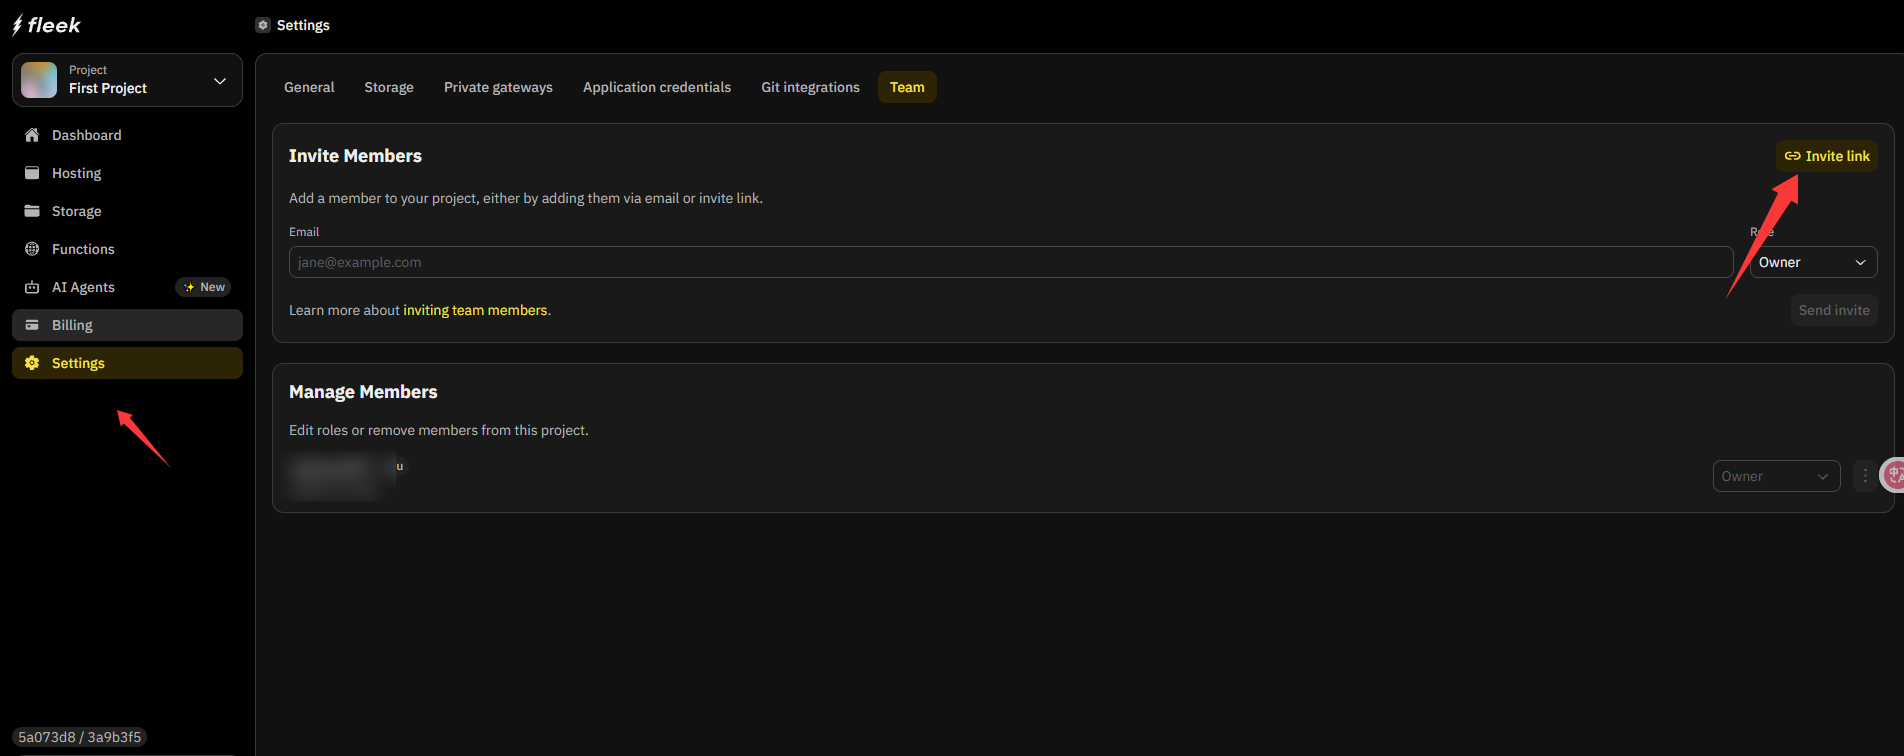Click the Settings gear in sidebar
The height and width of the screenshot is (756, 1904).
click(x=32, y=363)
